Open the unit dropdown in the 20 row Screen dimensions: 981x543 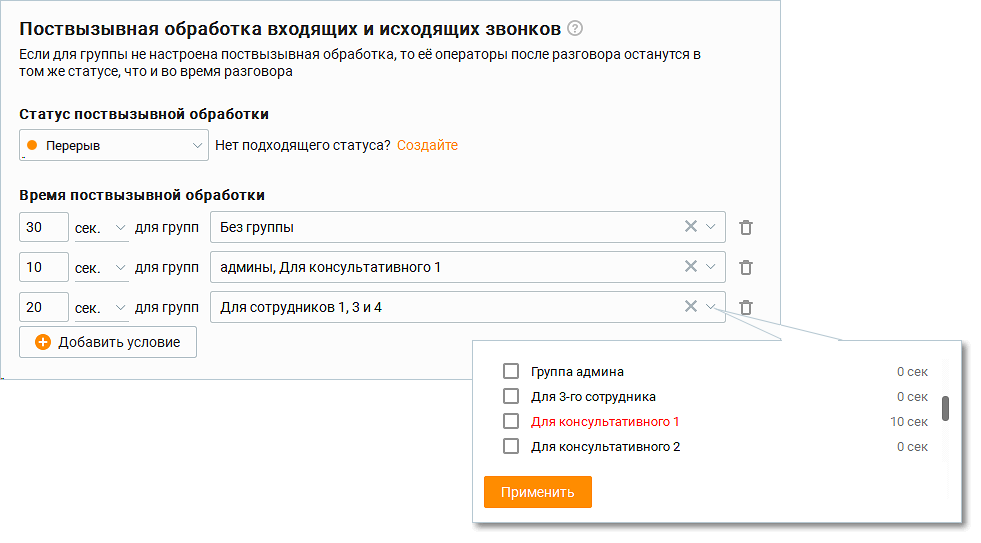coord(101,308)
